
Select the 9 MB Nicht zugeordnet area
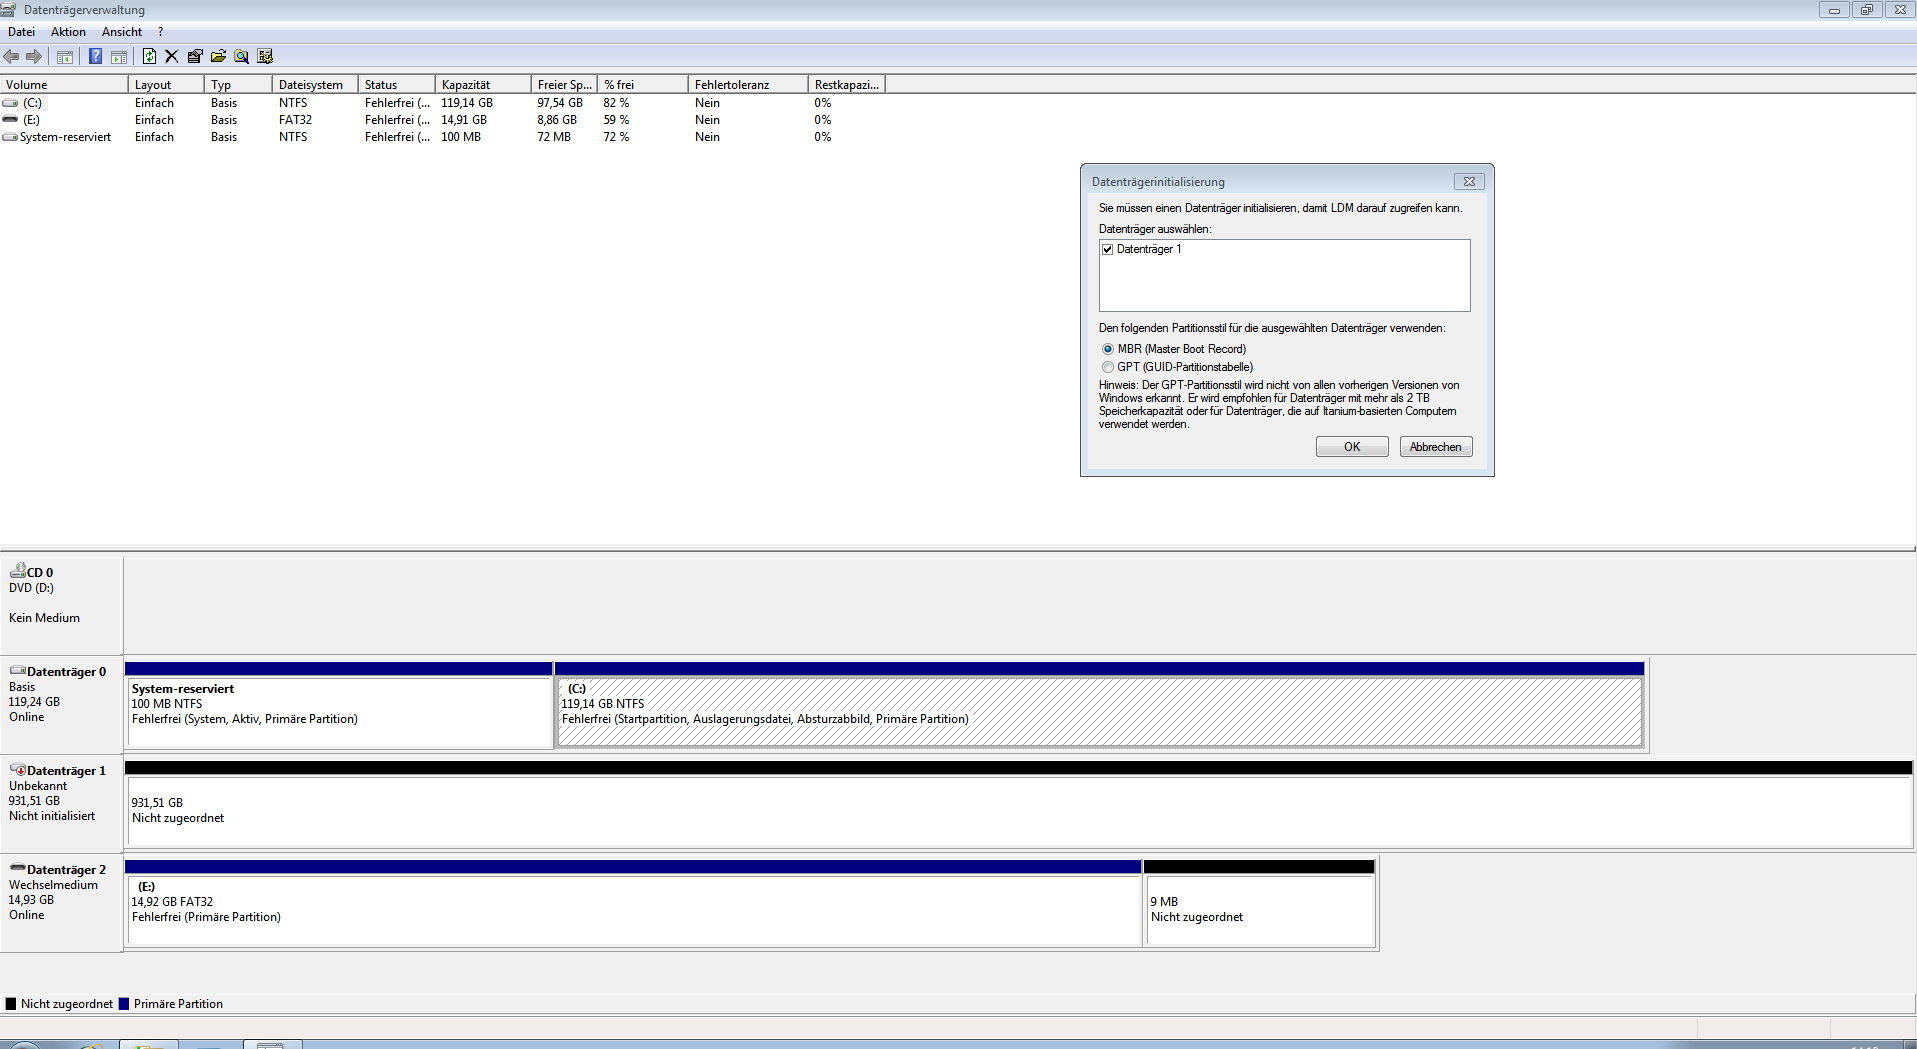(x=1259, y=903)
